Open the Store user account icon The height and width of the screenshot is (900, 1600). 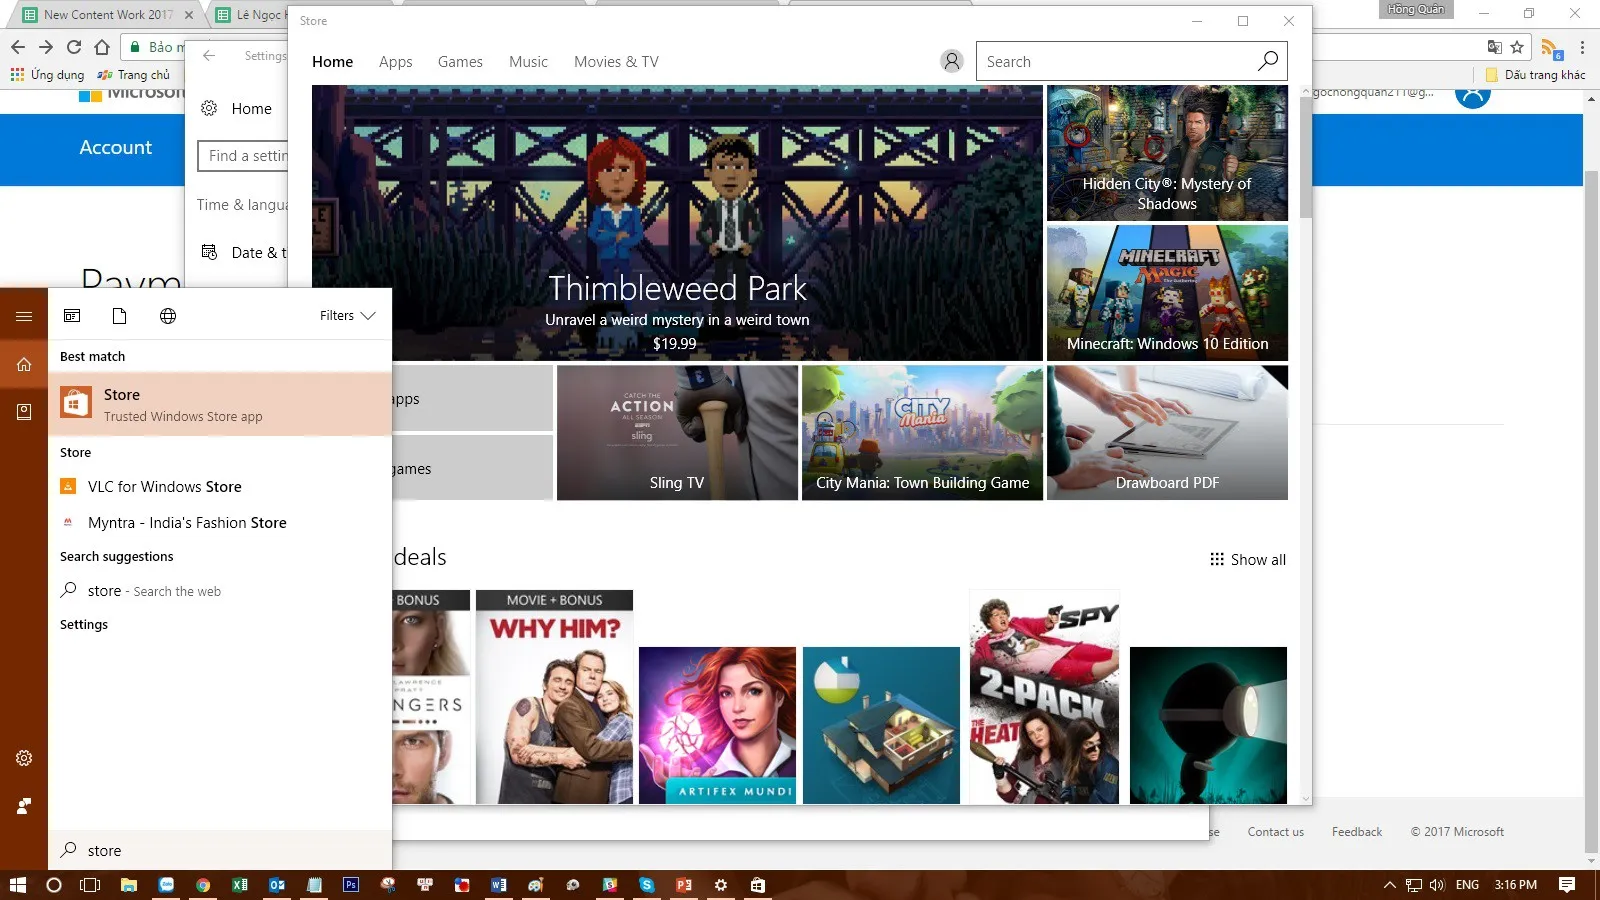(x=951, y=61)
